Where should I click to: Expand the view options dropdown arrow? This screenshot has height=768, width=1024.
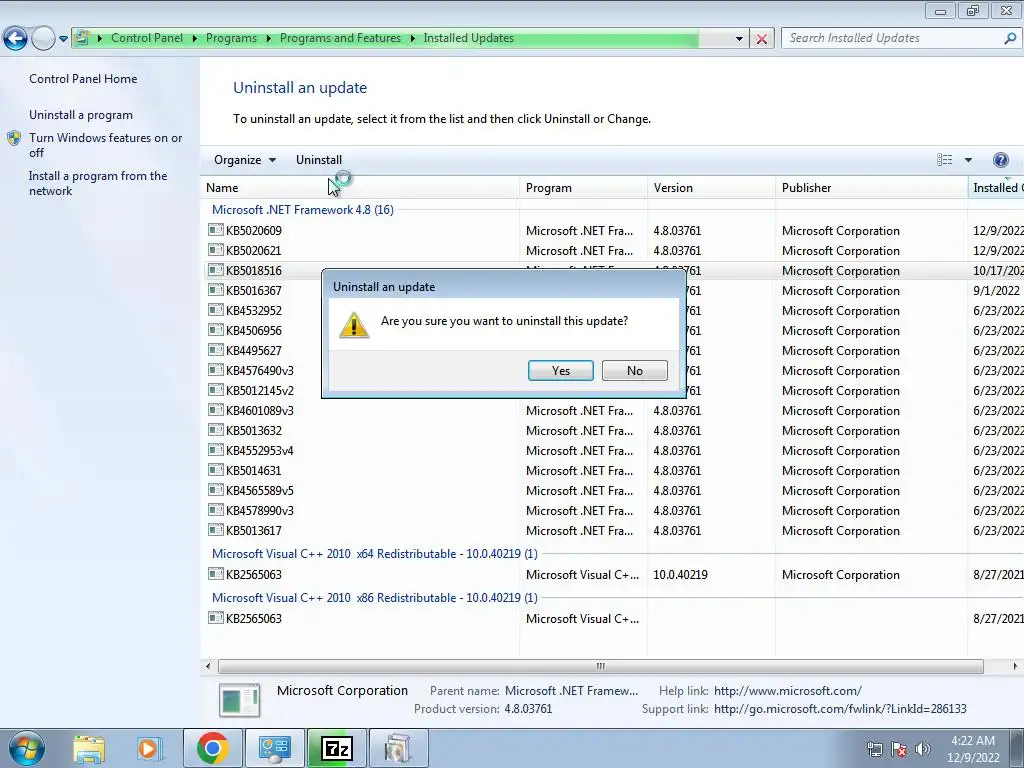(968, 160)
